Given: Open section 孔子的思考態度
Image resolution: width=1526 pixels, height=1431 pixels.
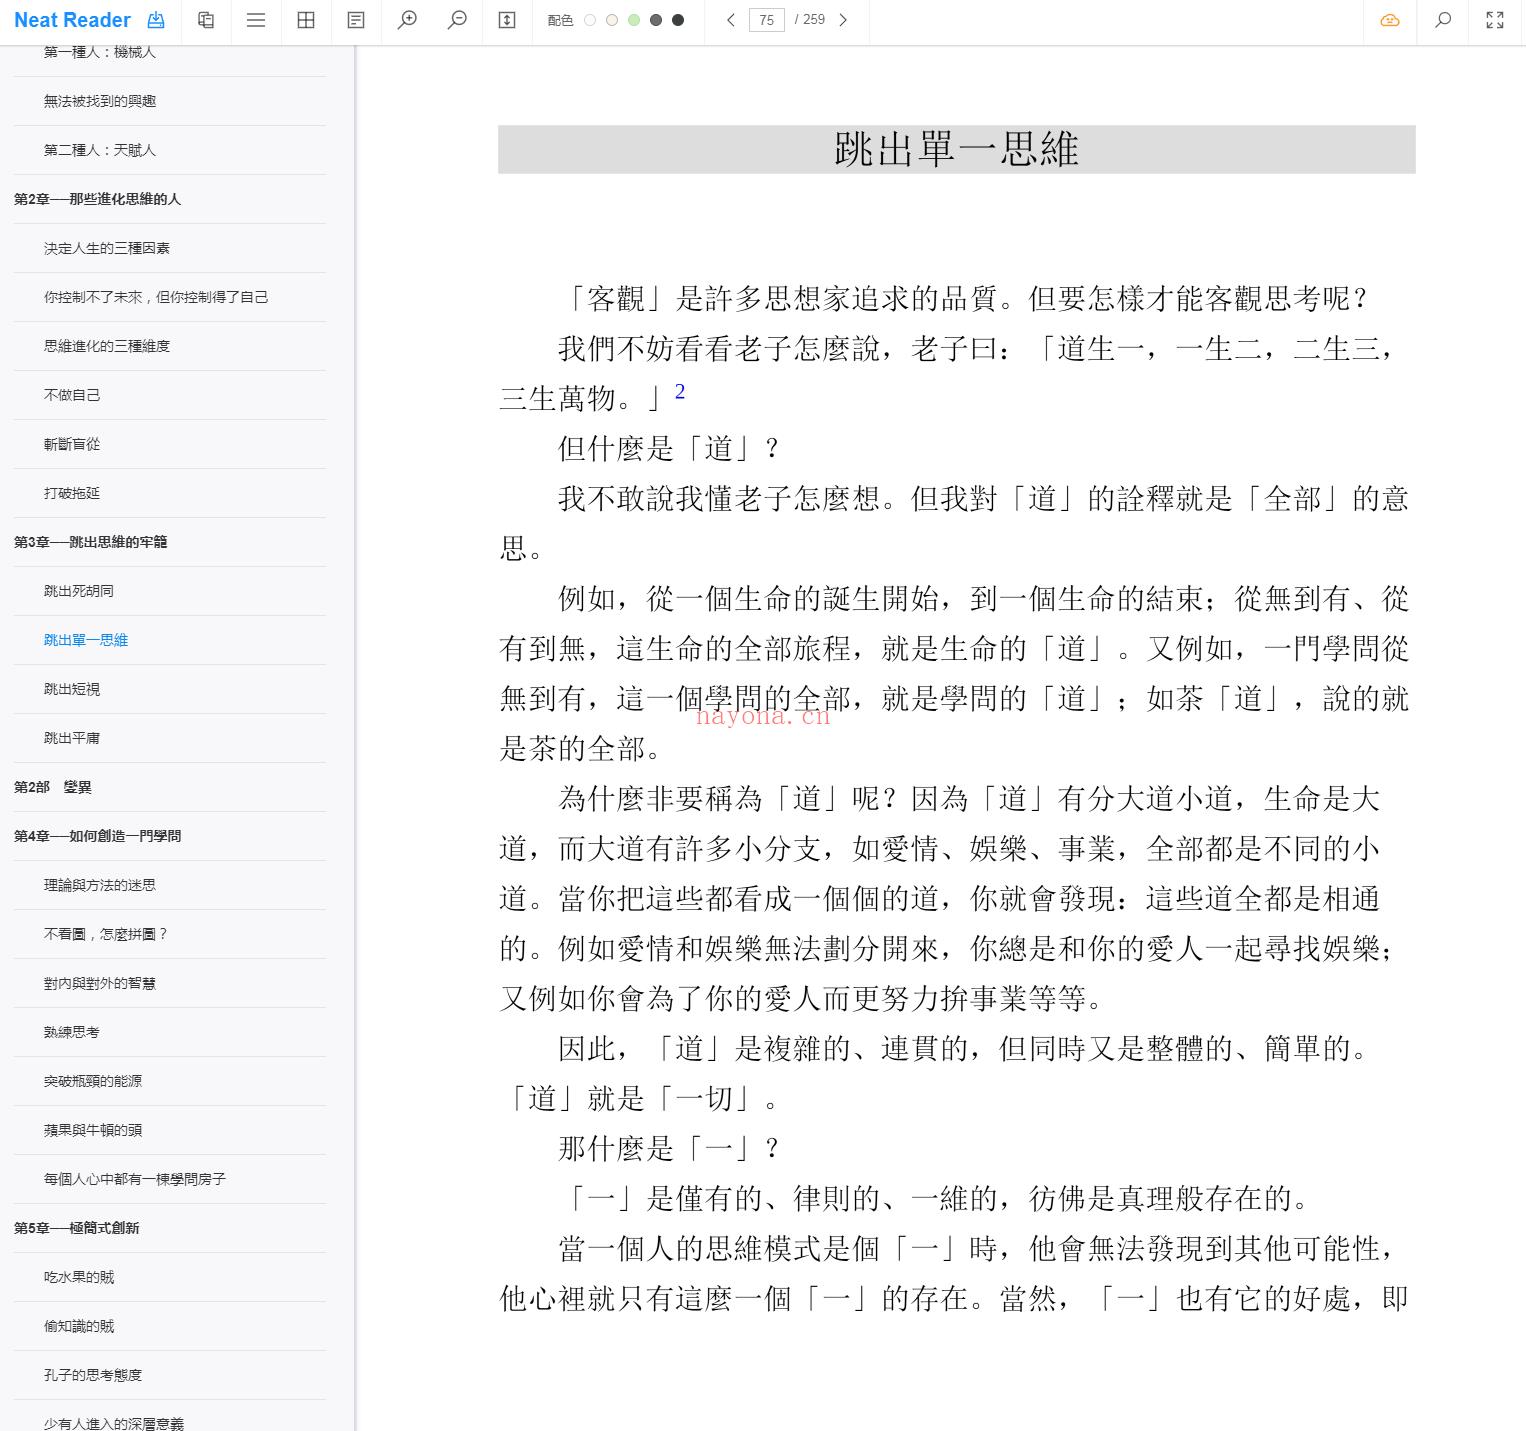Looking at the screenshot, I should [x=93, y=1375].
